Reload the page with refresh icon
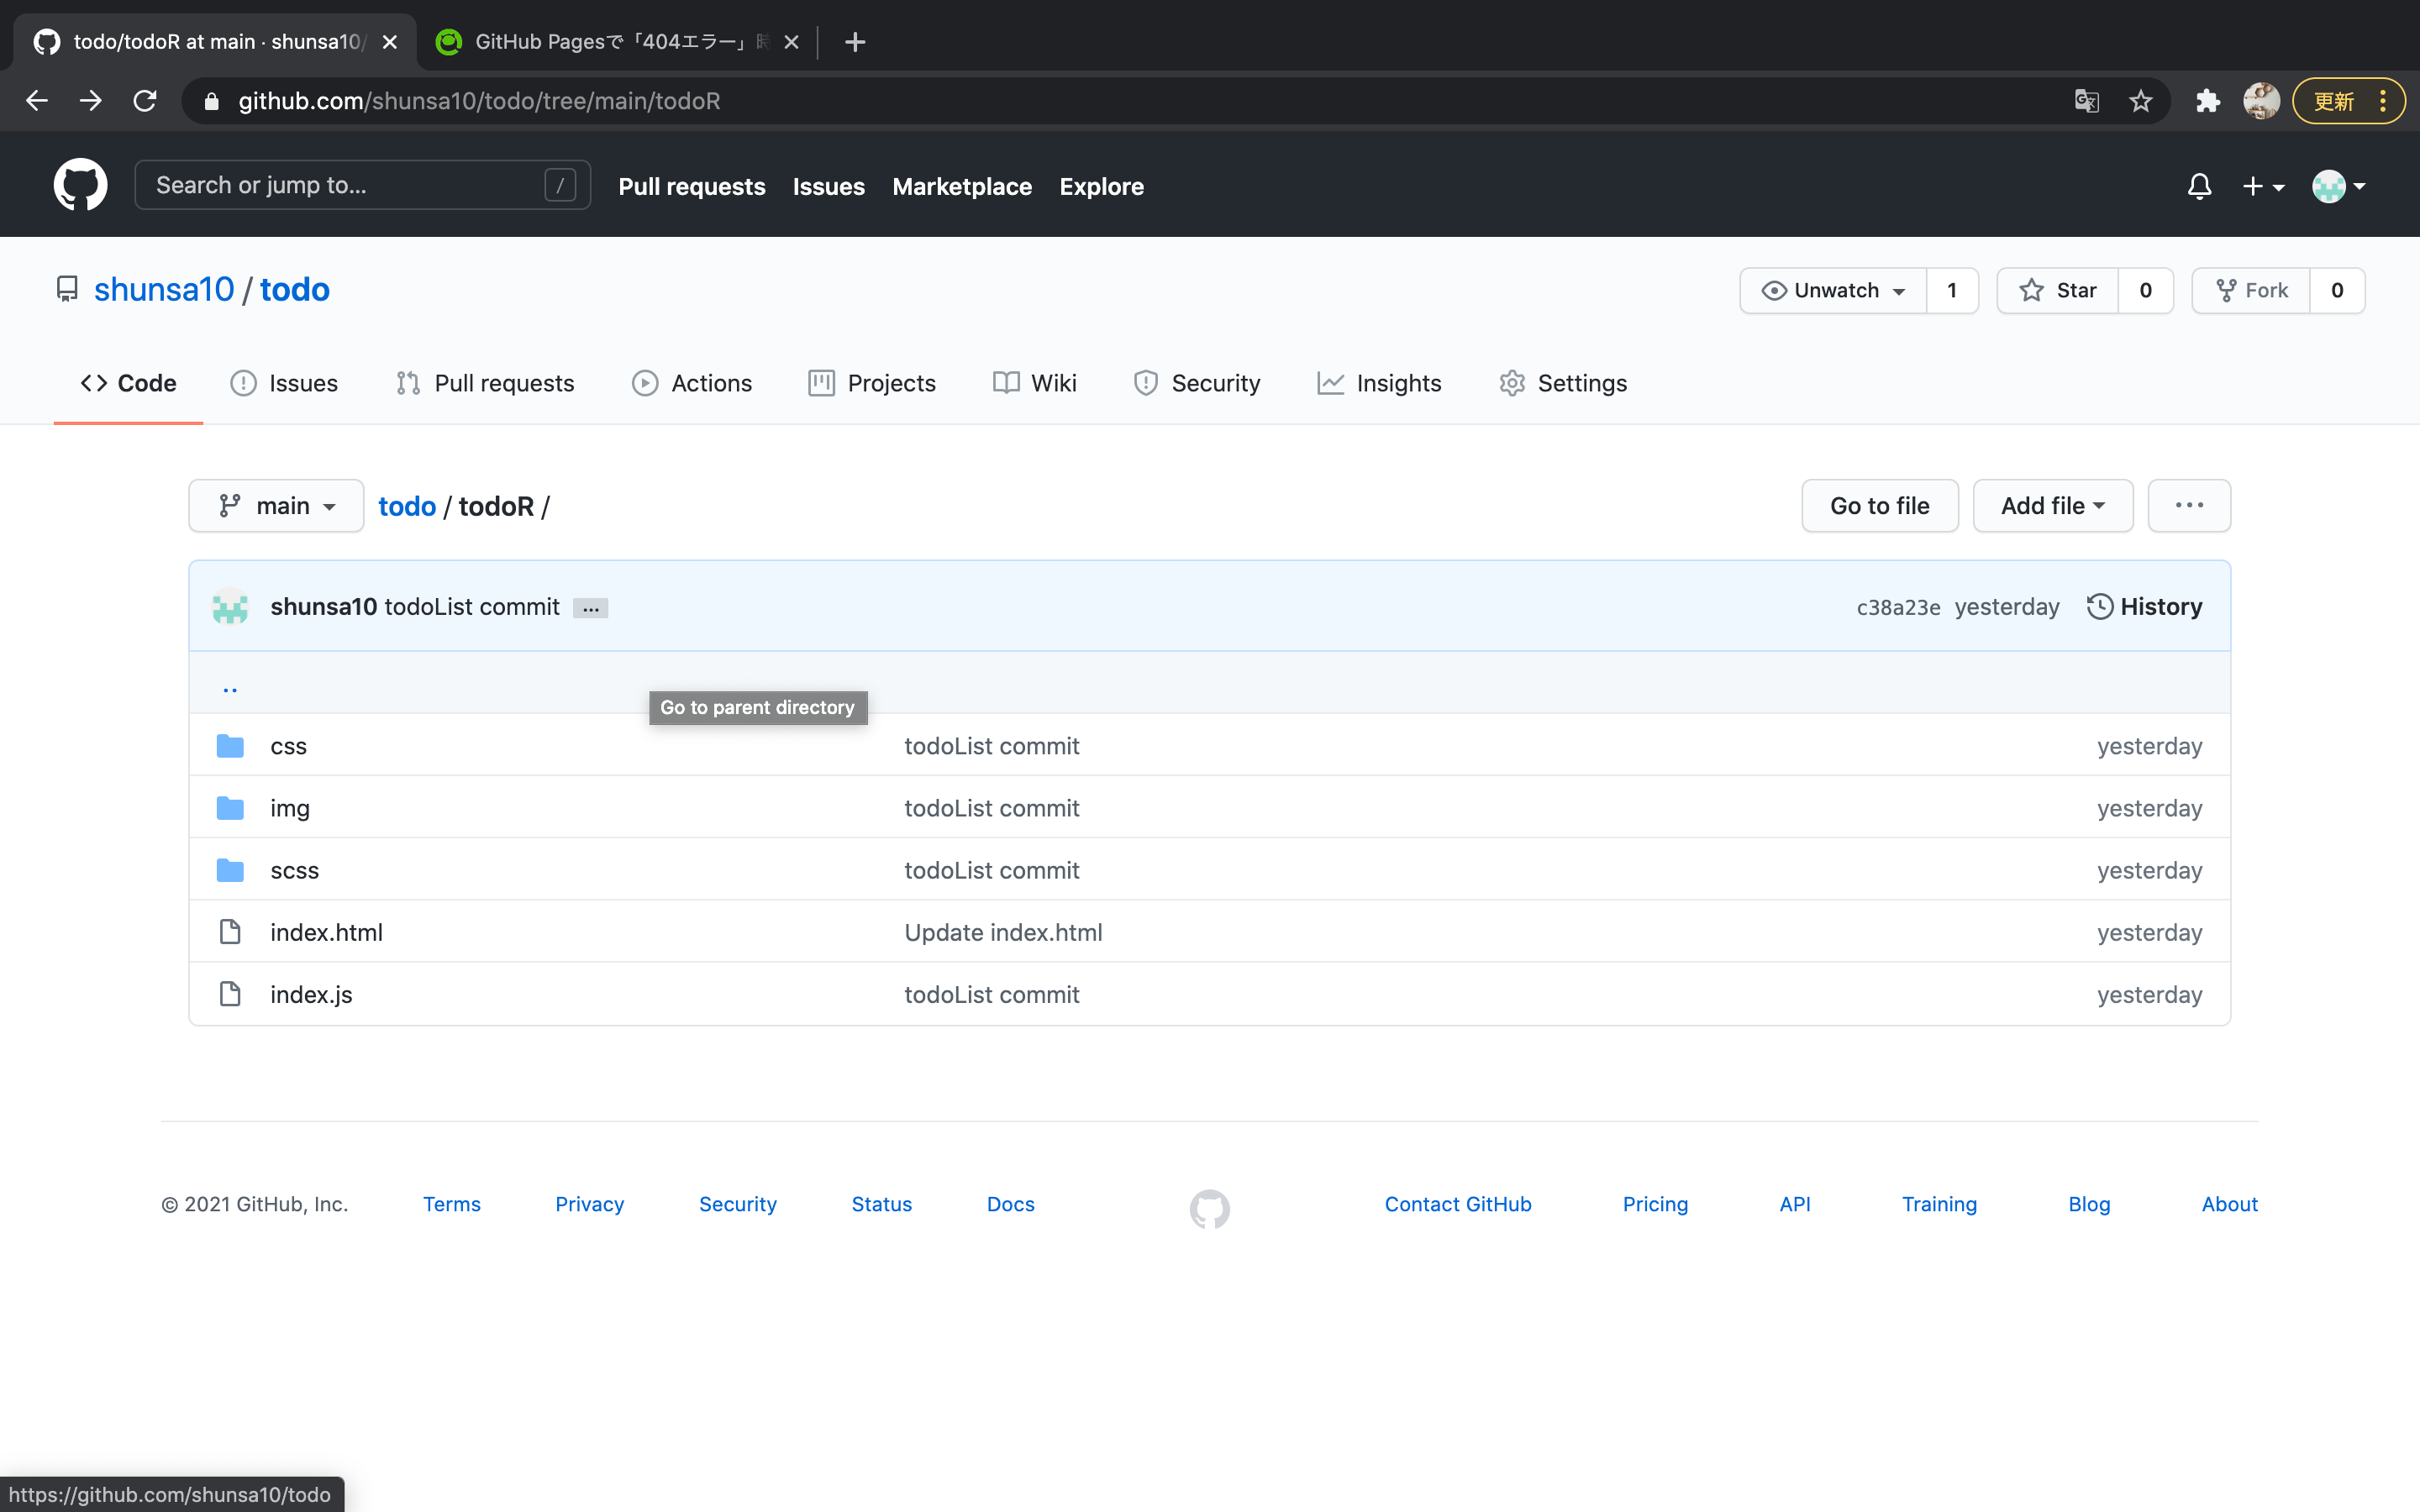Screen dimensions: 2420x1512 pyautogui.click(x=145, y=101)
